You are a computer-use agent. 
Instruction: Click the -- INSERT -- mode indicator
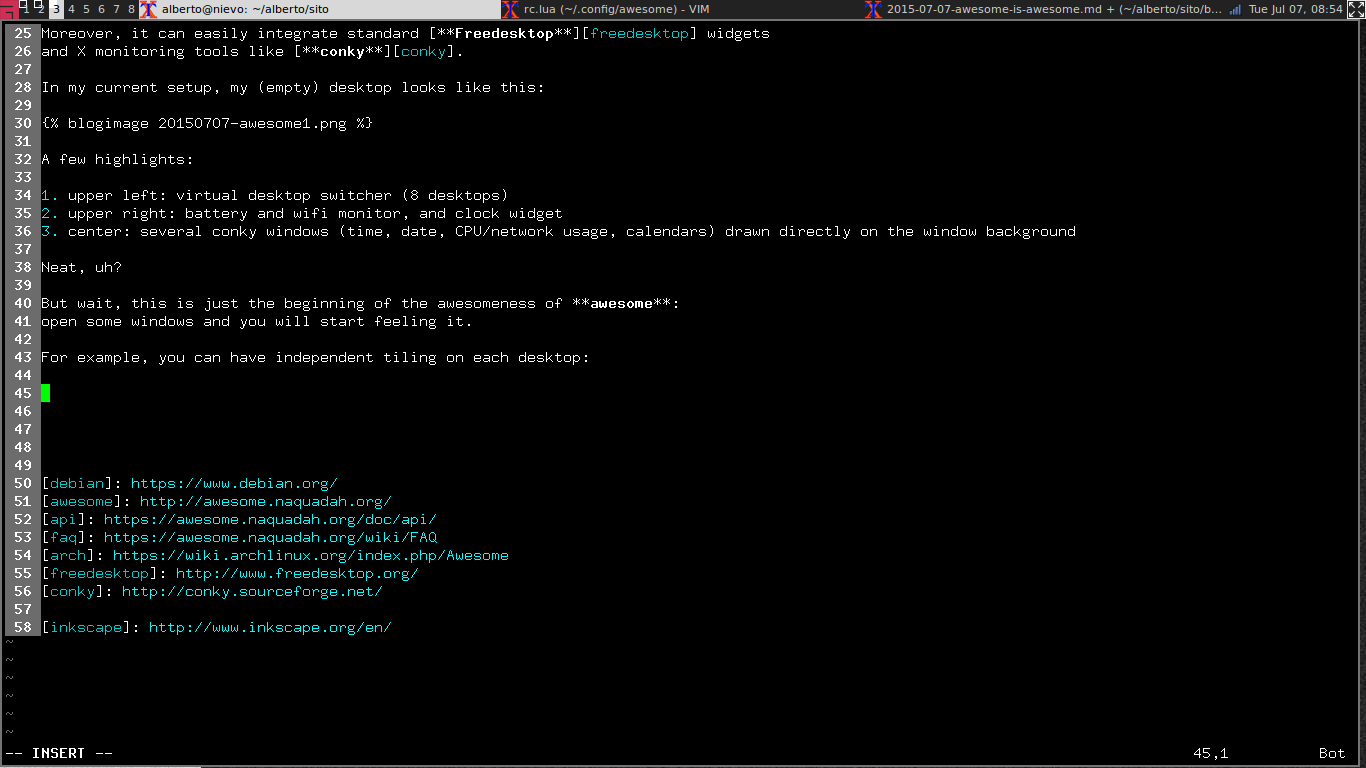click(x=59, y=753)
